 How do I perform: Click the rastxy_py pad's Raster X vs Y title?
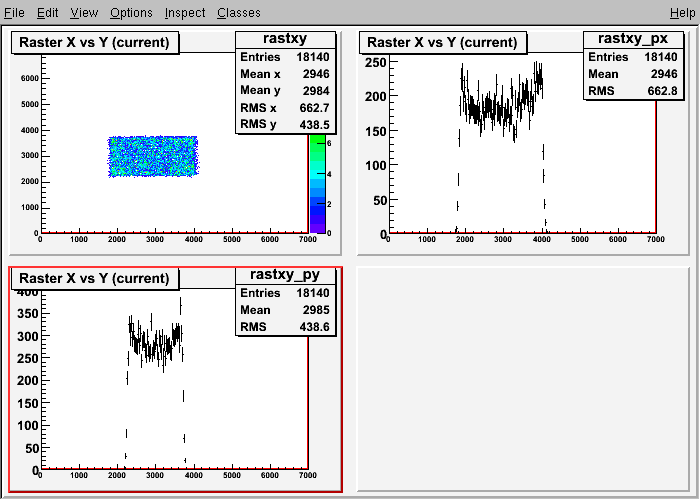pos(95,278)
